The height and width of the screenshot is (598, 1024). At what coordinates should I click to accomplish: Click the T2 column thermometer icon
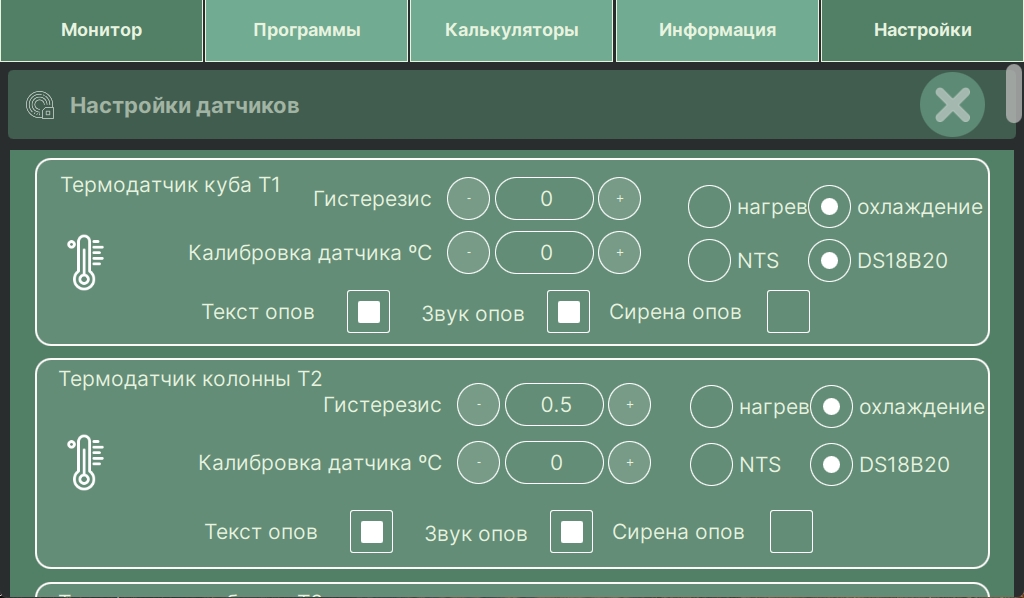click(x=84, y=462)
